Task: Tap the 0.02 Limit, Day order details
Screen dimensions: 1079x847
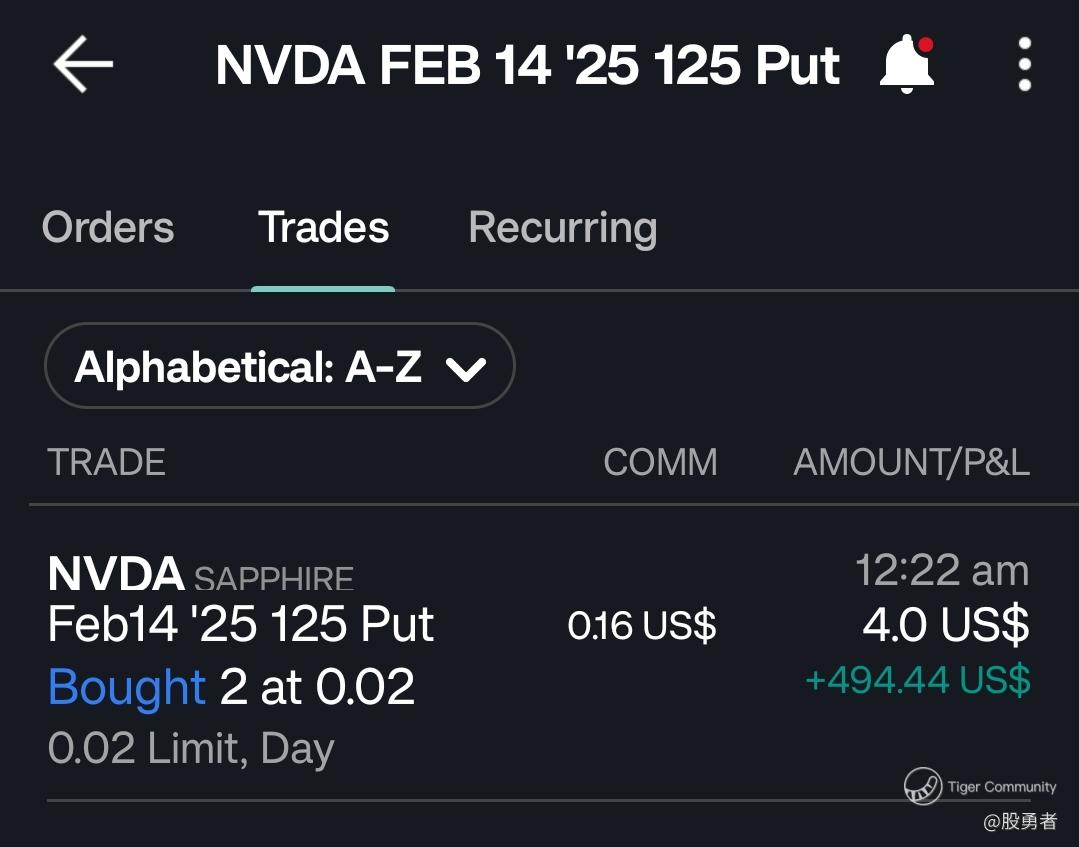Action: (191, 748)
